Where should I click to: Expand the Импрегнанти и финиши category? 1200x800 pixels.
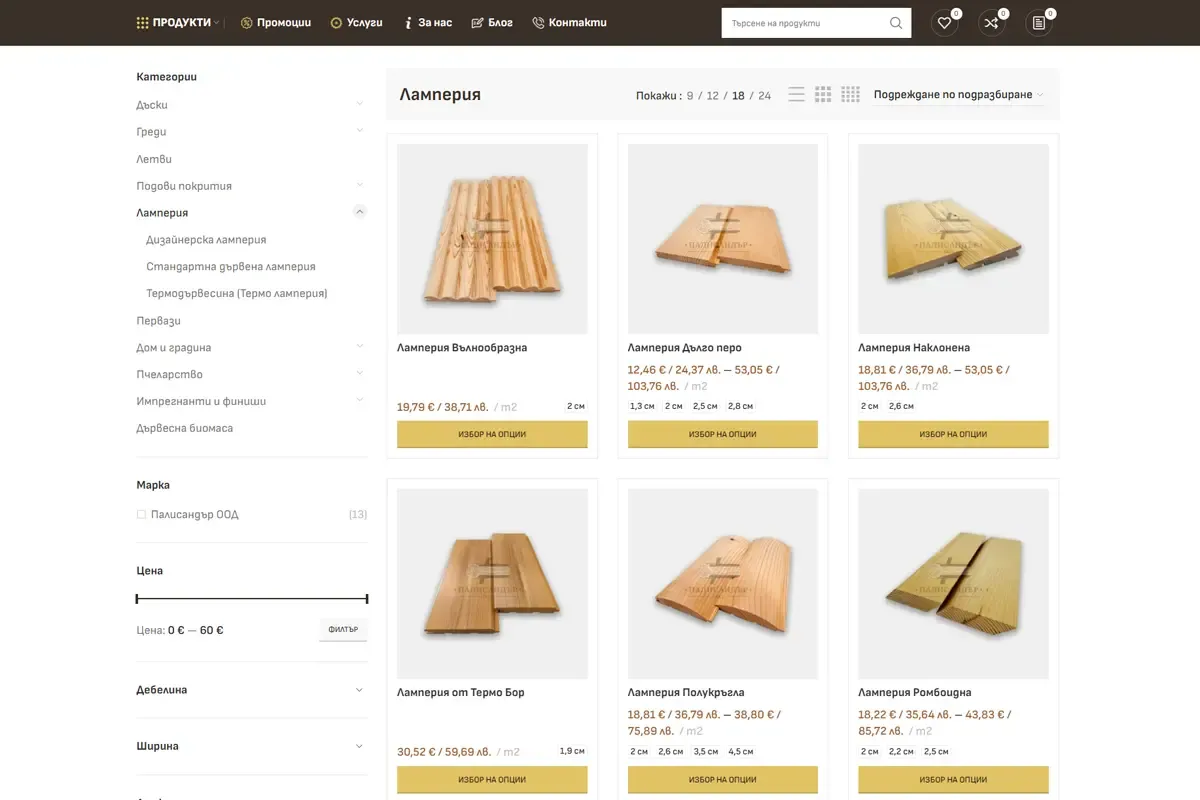[x=360, y=401]
